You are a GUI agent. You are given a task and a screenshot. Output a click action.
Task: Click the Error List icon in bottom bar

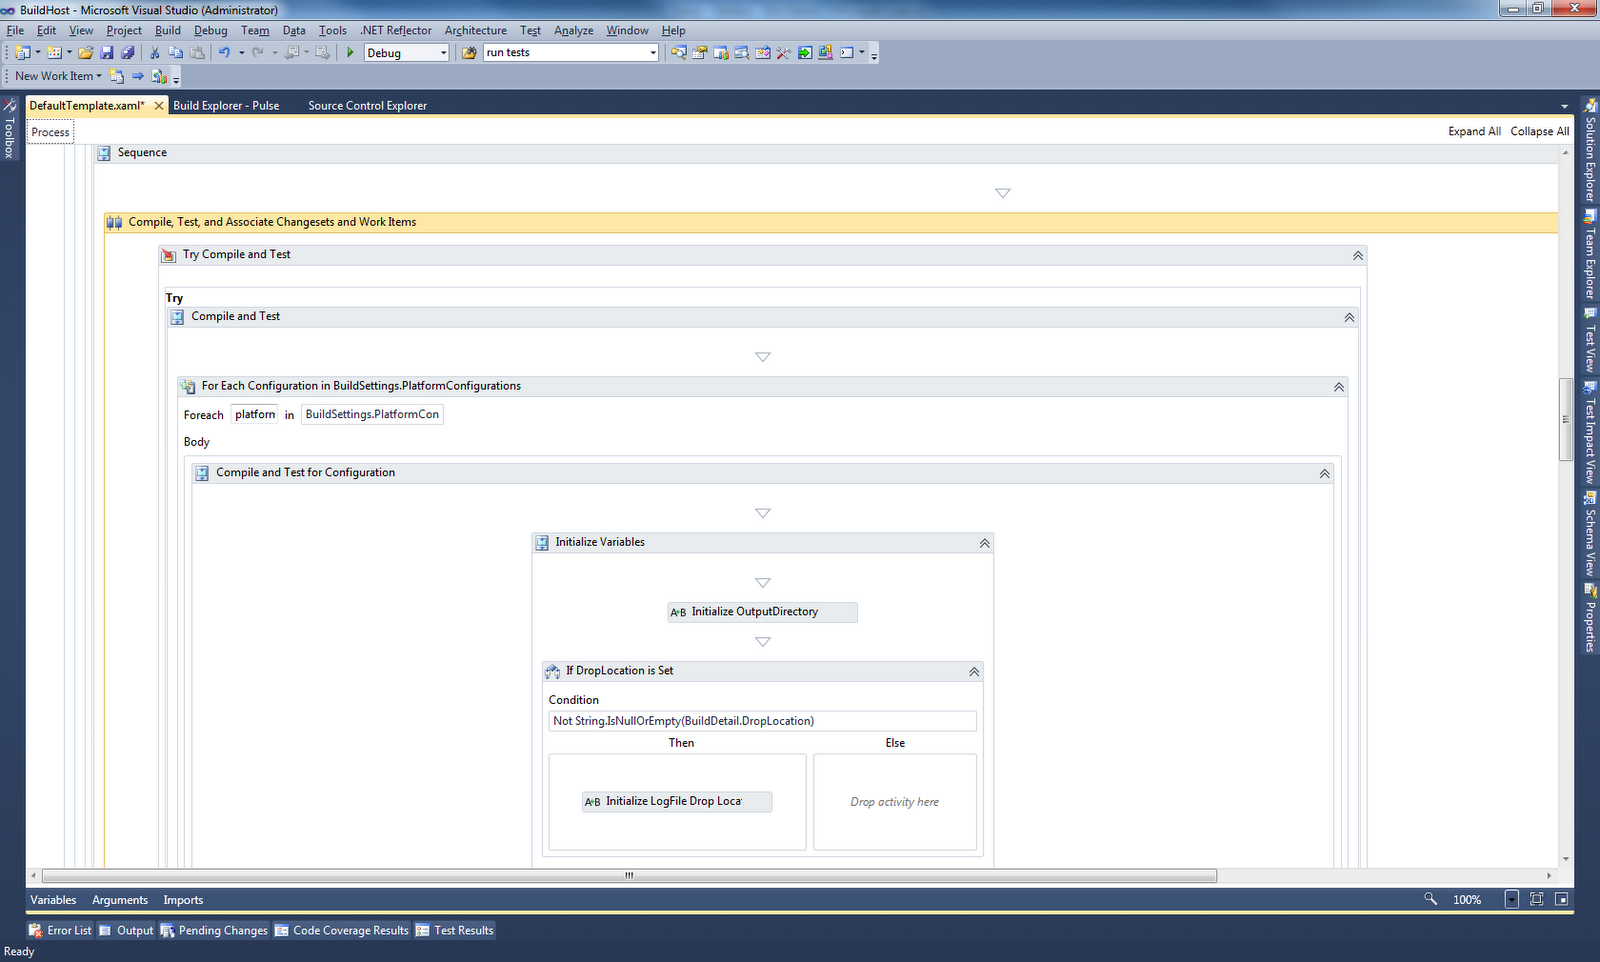click(36, 930)
